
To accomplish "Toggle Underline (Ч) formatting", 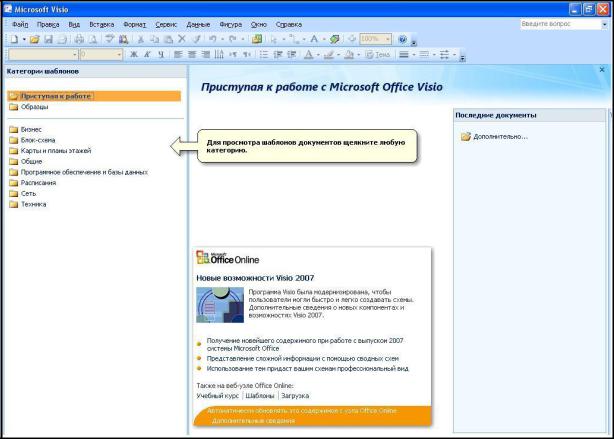I will click(x=161, y=54).
